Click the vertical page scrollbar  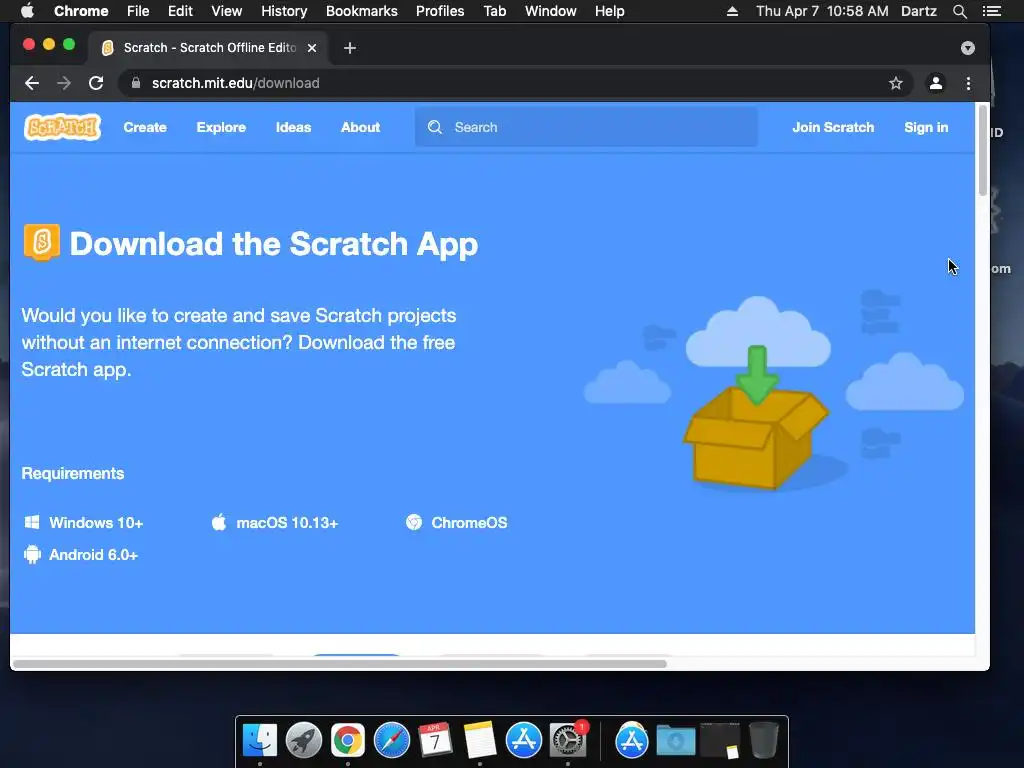click(x=983, y=150)
